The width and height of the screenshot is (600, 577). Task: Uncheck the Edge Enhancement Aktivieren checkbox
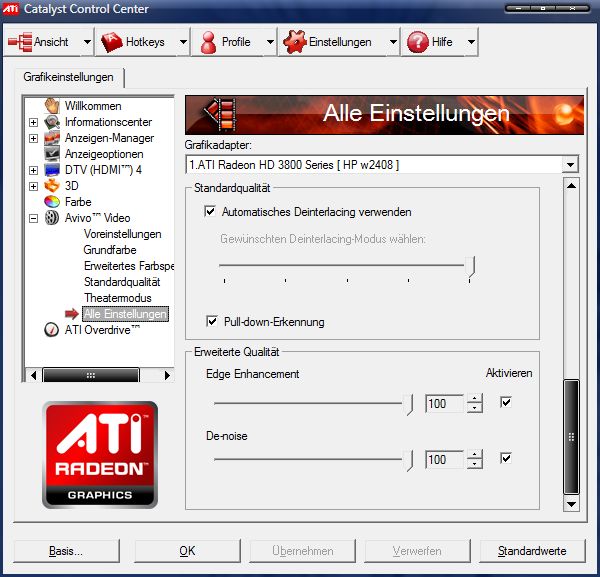pyautogui.click(x=506, y=402)
